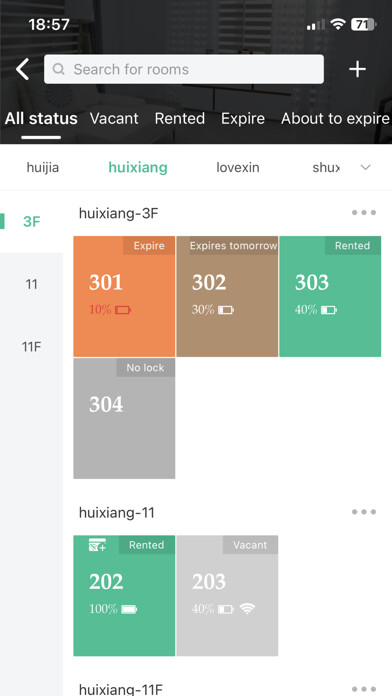Focus the Search for rooms field
Viewport: 392px width, 696px height.
click(184, 69)
